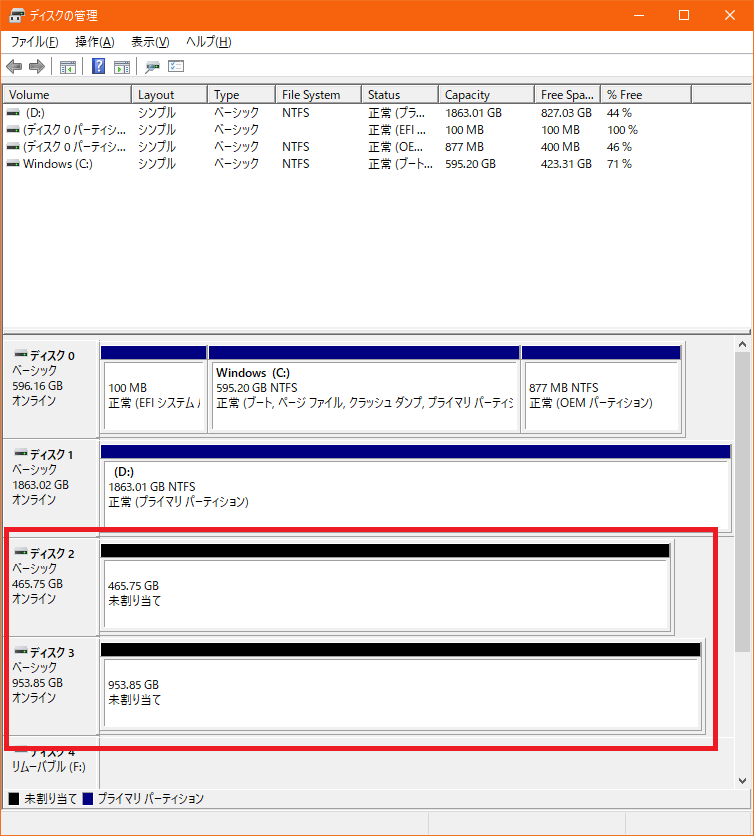Click the ディスク 2 disk icon
Viewport: 754px width, 836px height.
21,552
